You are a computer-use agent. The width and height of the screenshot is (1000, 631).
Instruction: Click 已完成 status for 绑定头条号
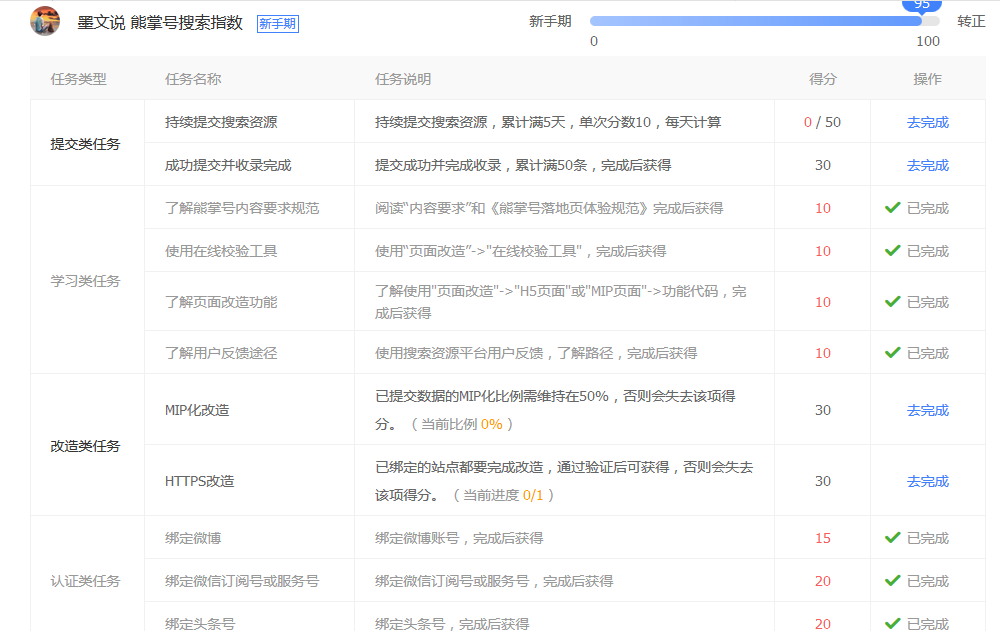pos(928,623)
